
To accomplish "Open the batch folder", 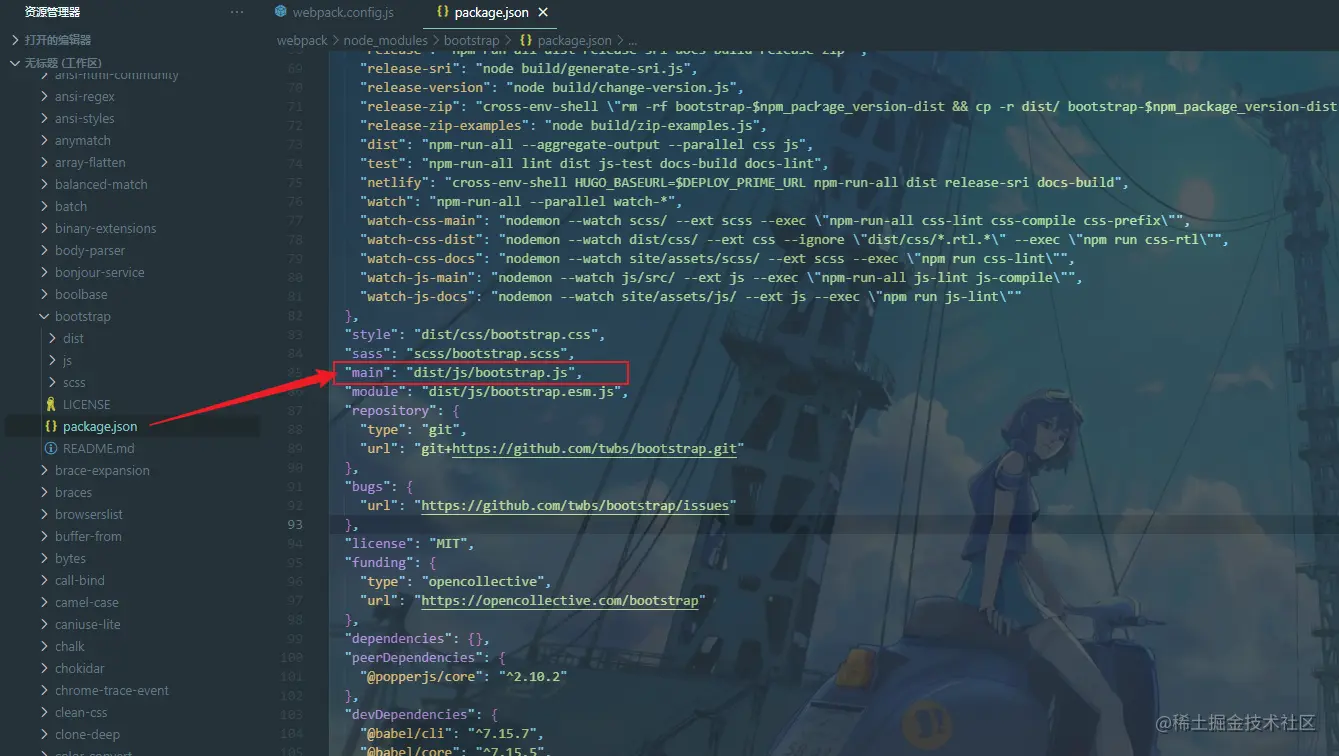I will tap(71, 207).
